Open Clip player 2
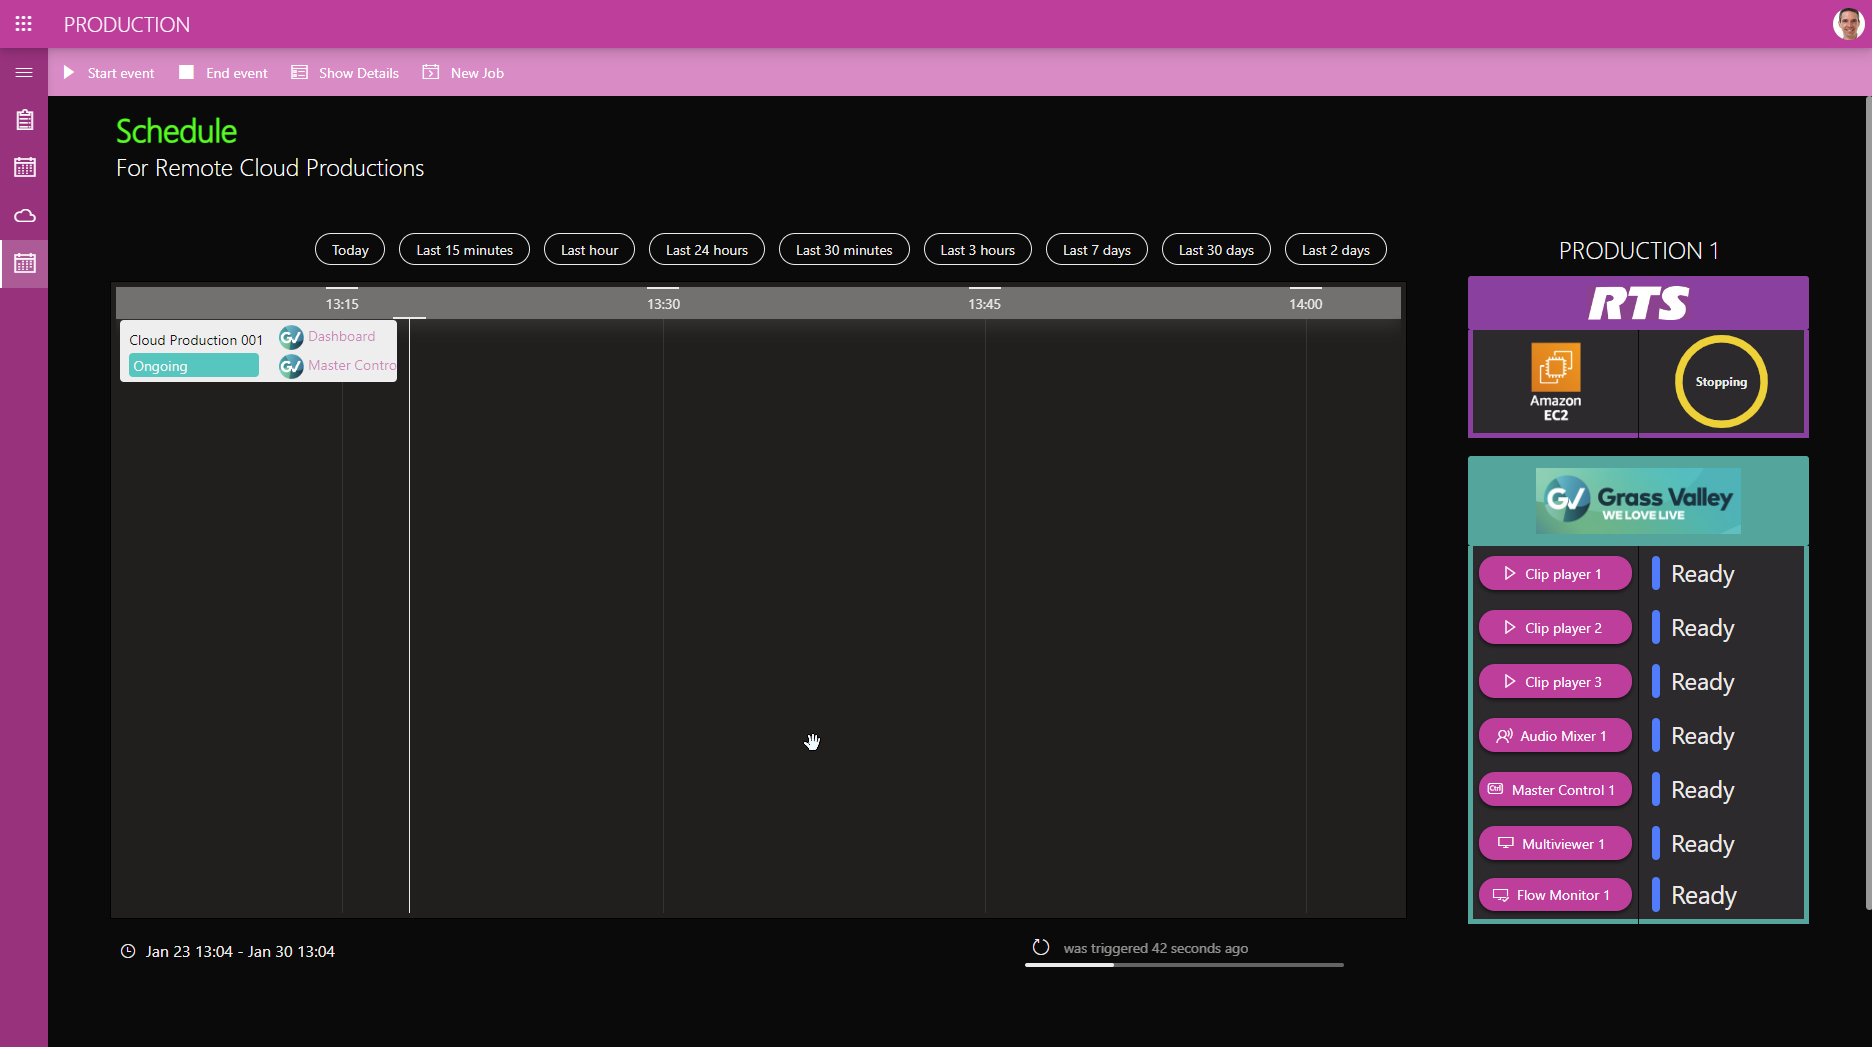 click(x=1555, y=628)
